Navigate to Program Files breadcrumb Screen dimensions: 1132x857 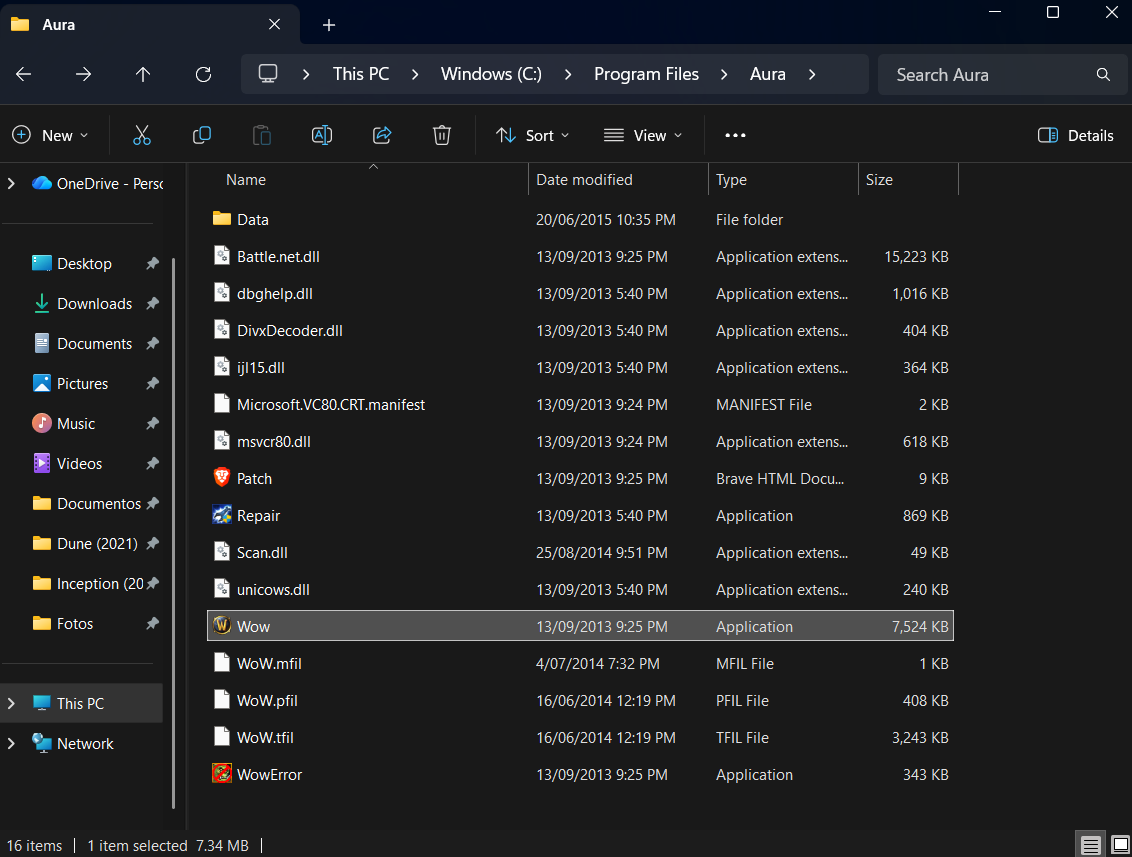click(x=646, y=74)
